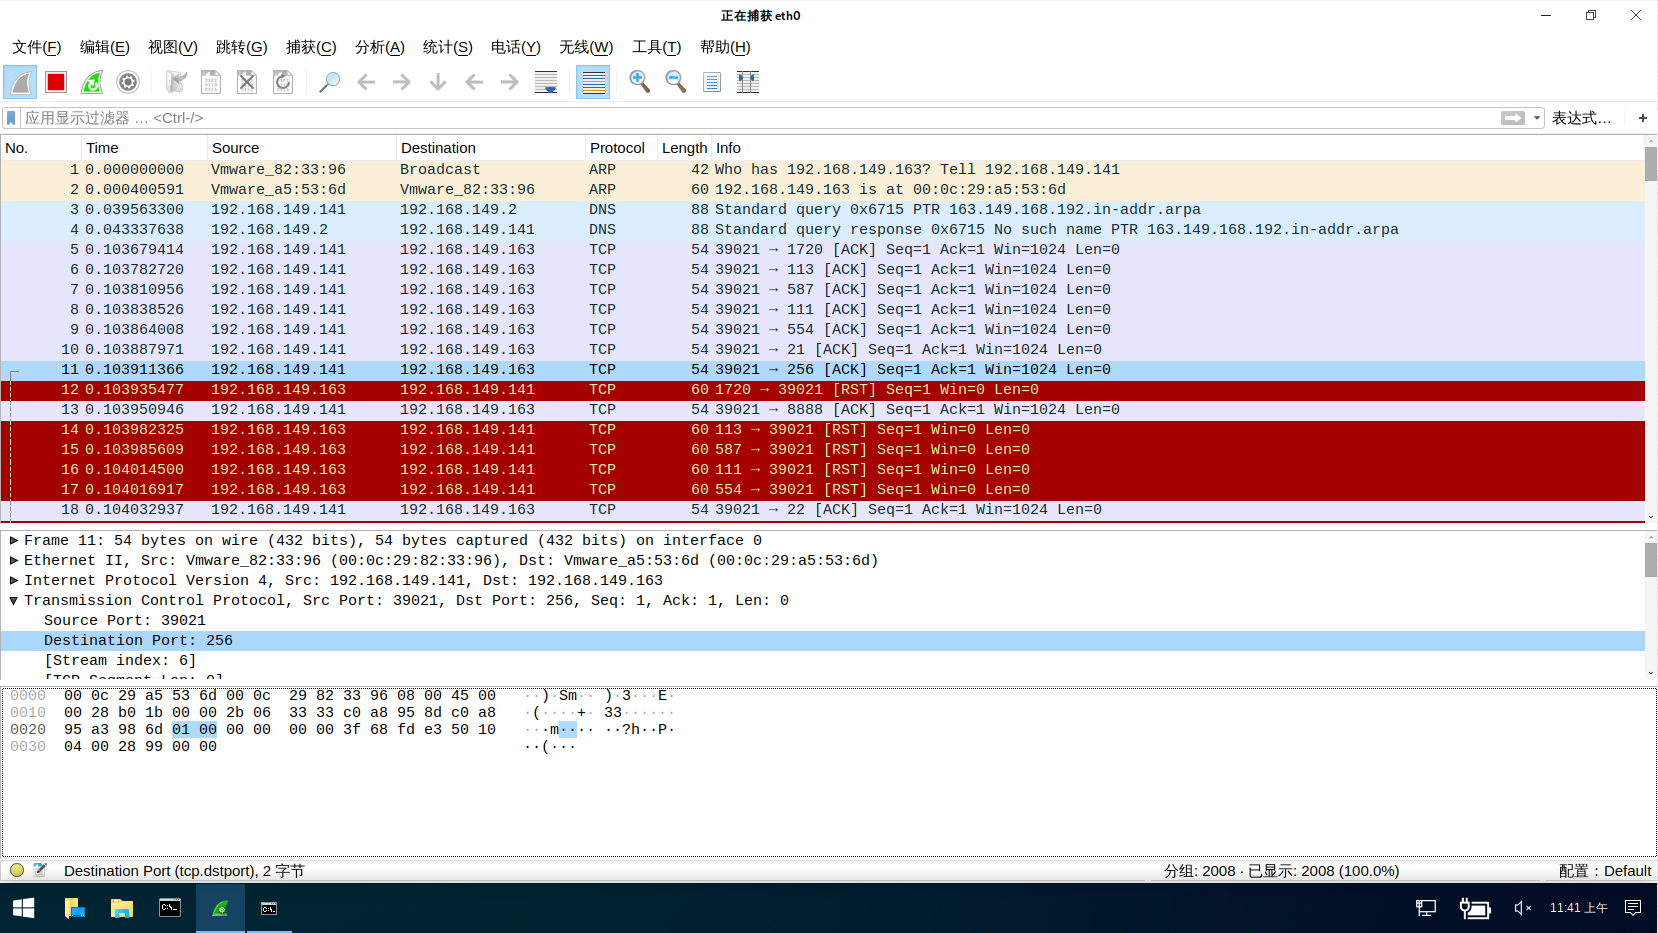
Task: Open capture options gear icon
Action: click(128, 82)
